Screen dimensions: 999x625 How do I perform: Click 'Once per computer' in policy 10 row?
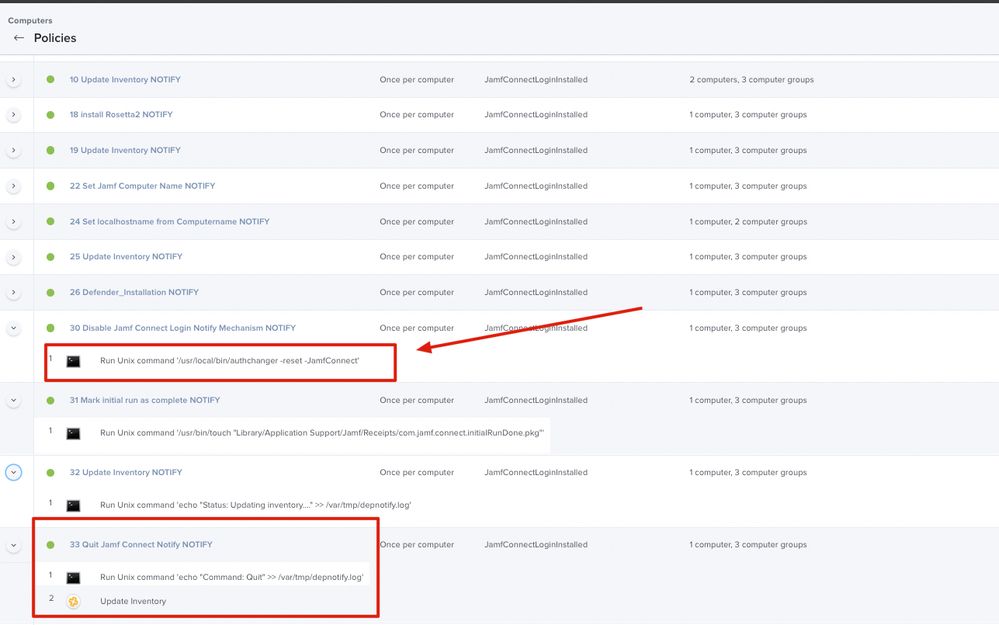coord(417,80)
